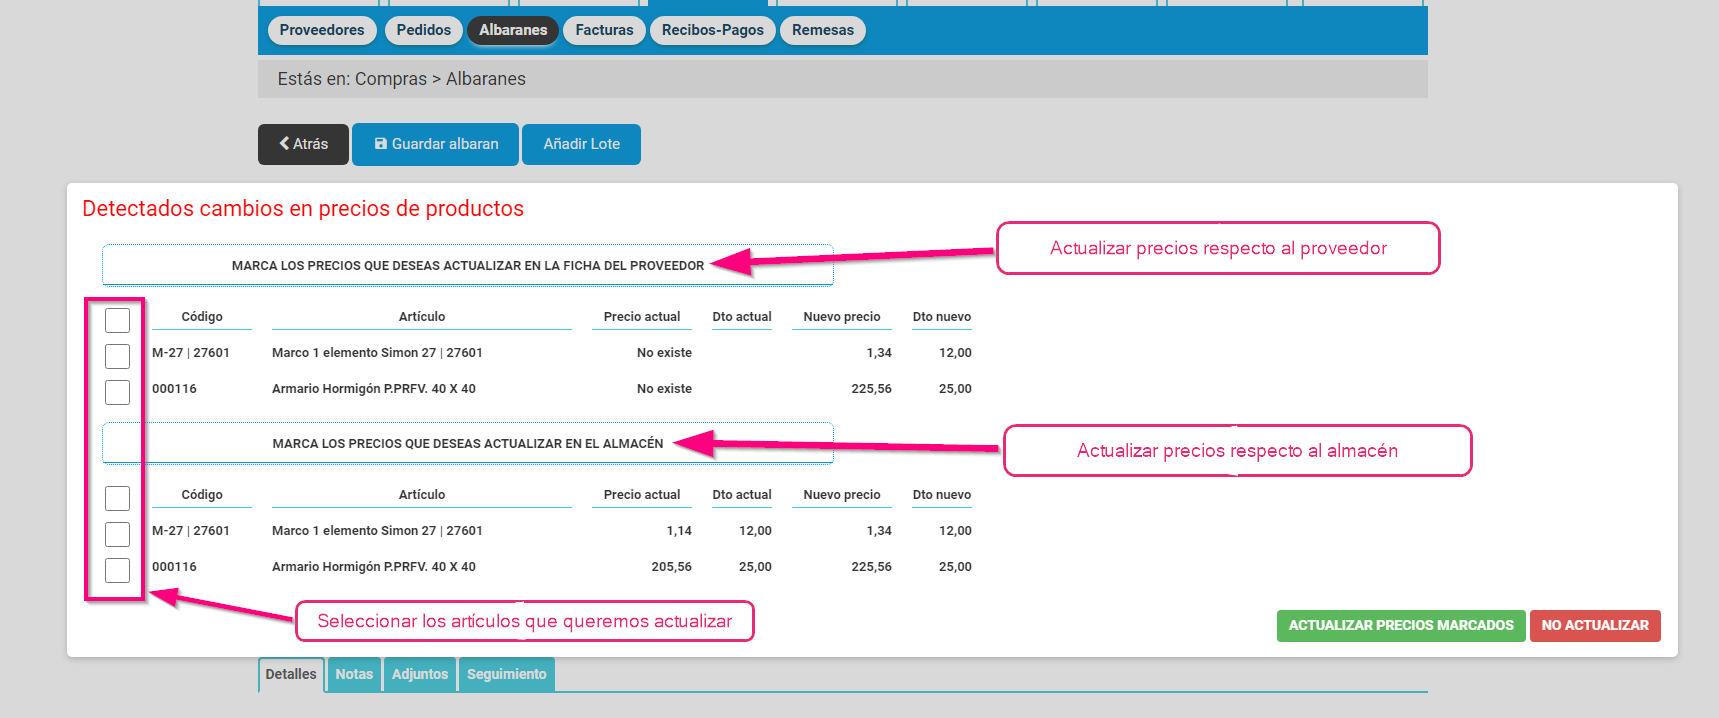The height and width of the screenshot is (718, 1719).
Task: Open the Seguimiento tab
Action: pos(507,674)
